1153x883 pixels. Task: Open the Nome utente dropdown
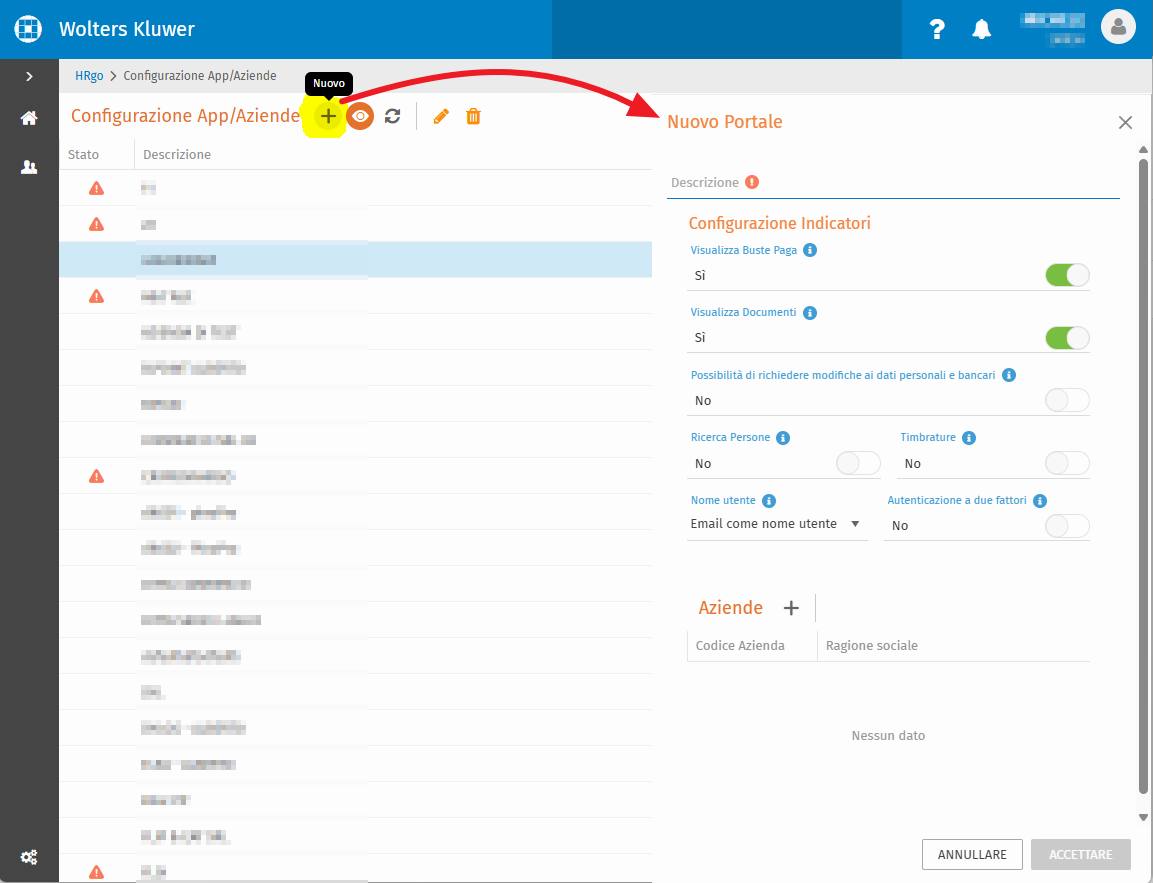pos(777,524)
